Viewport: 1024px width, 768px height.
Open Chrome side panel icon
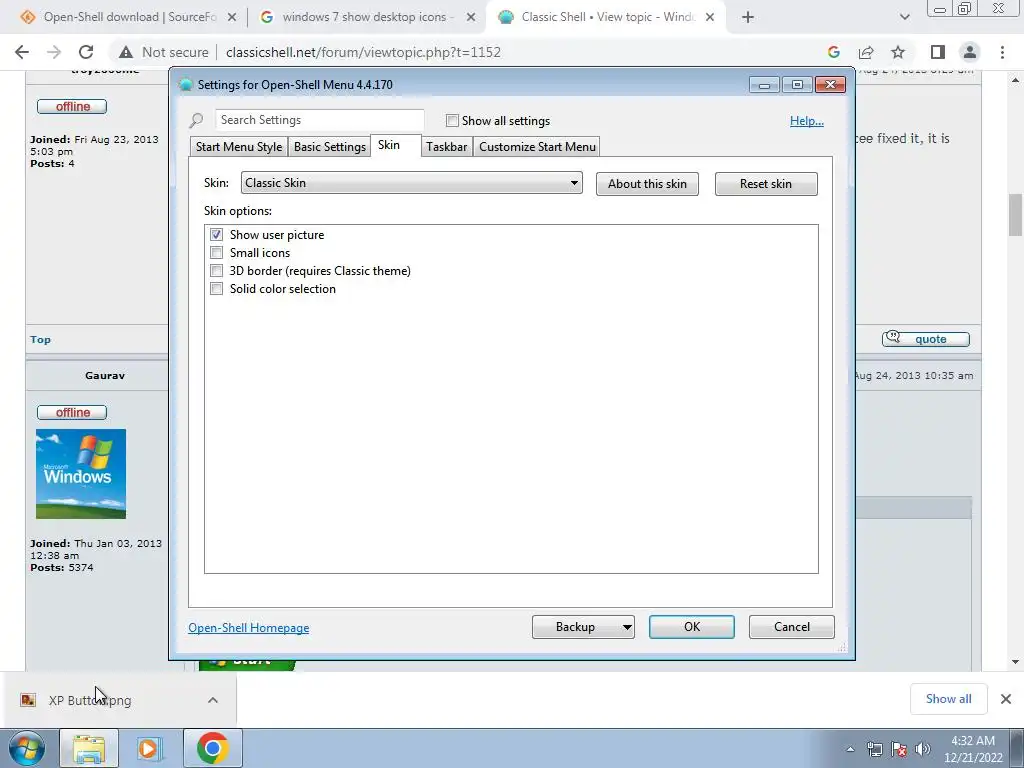(938, 52)
